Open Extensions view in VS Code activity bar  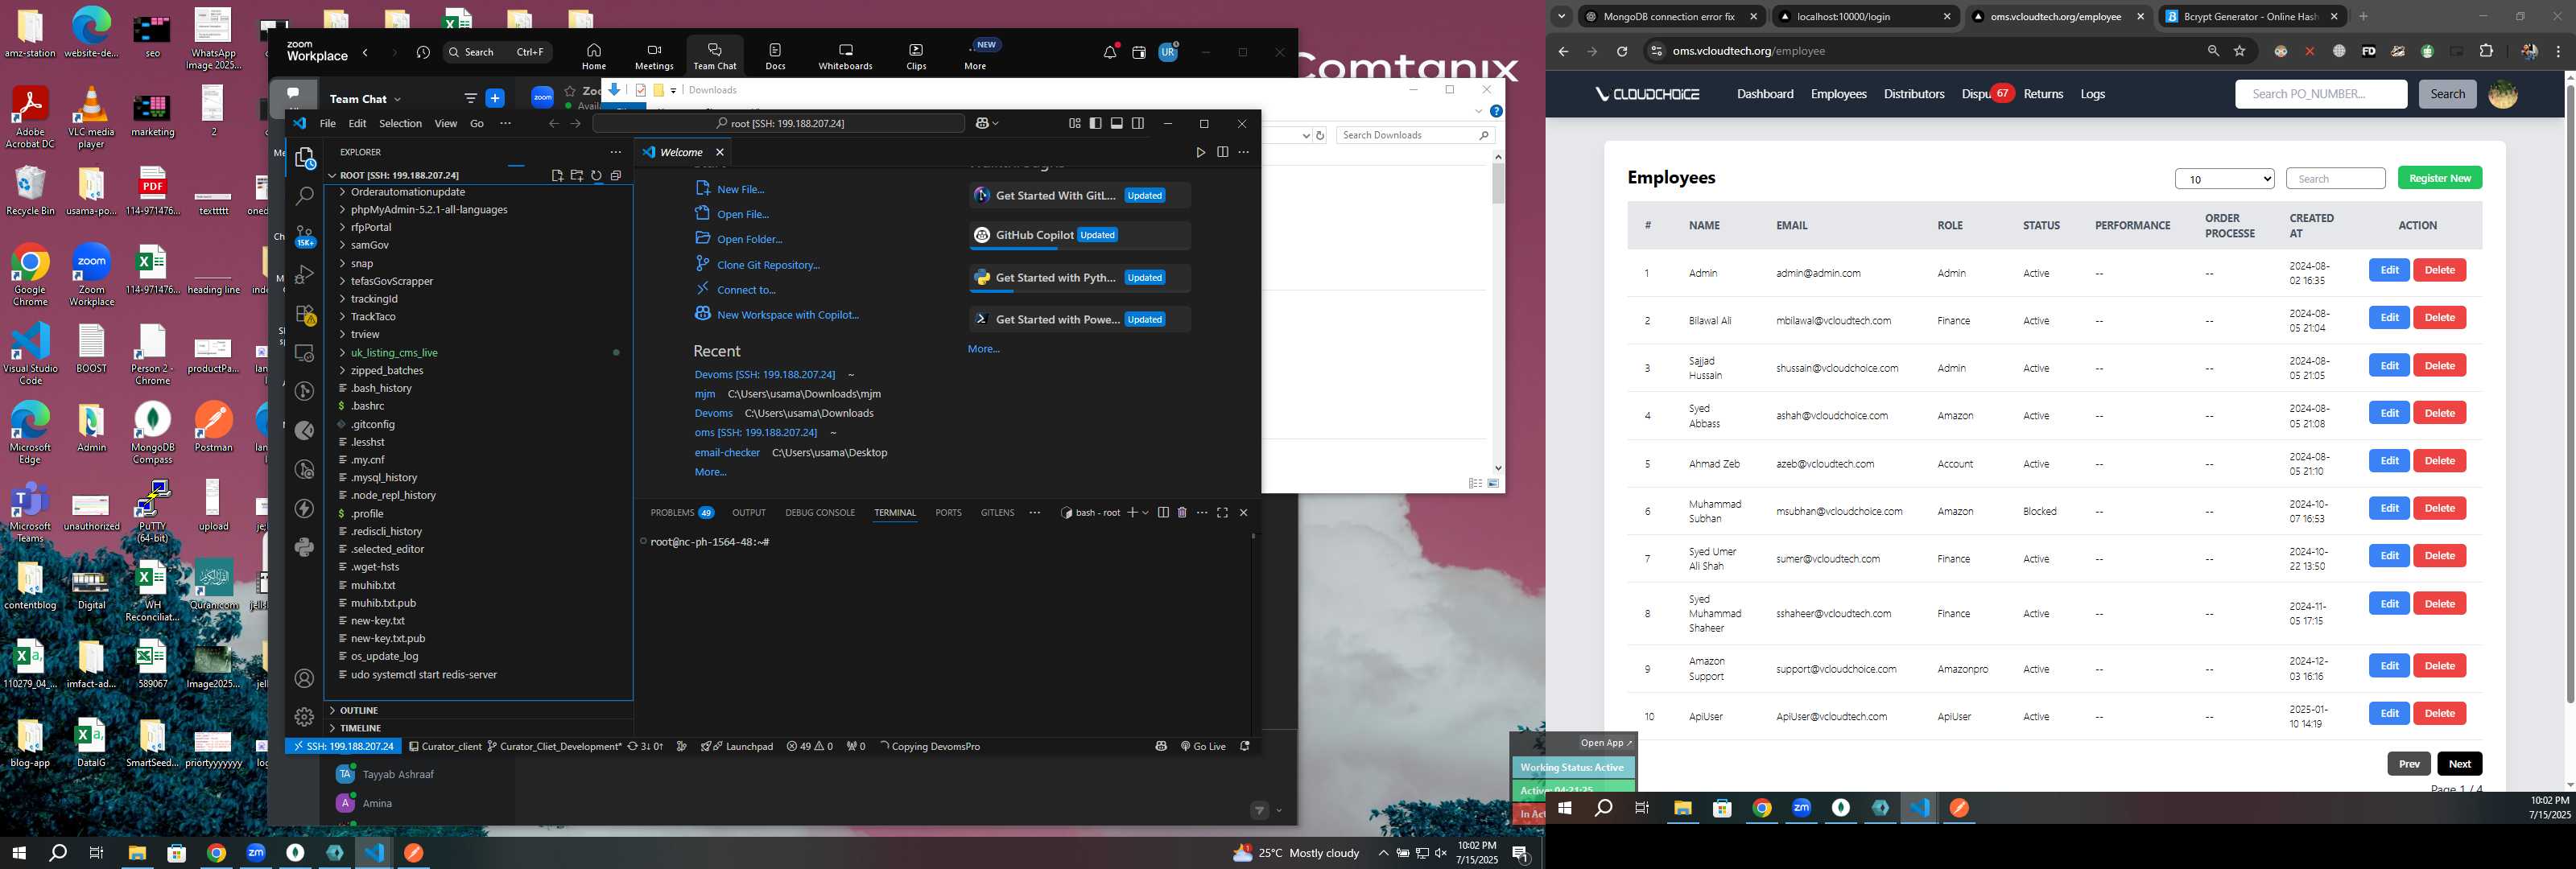305,314
